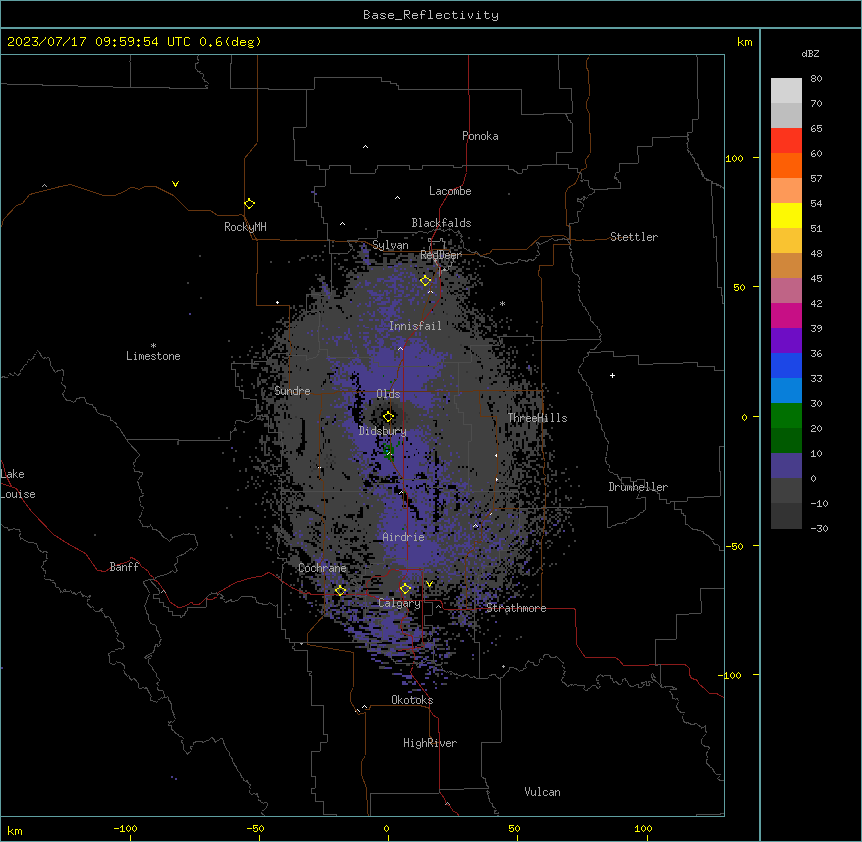Screen dimensions: 862x842
Task: Click the red 65 dBZ color swatch
Action: pyautogui.click(x=786, y=141)
